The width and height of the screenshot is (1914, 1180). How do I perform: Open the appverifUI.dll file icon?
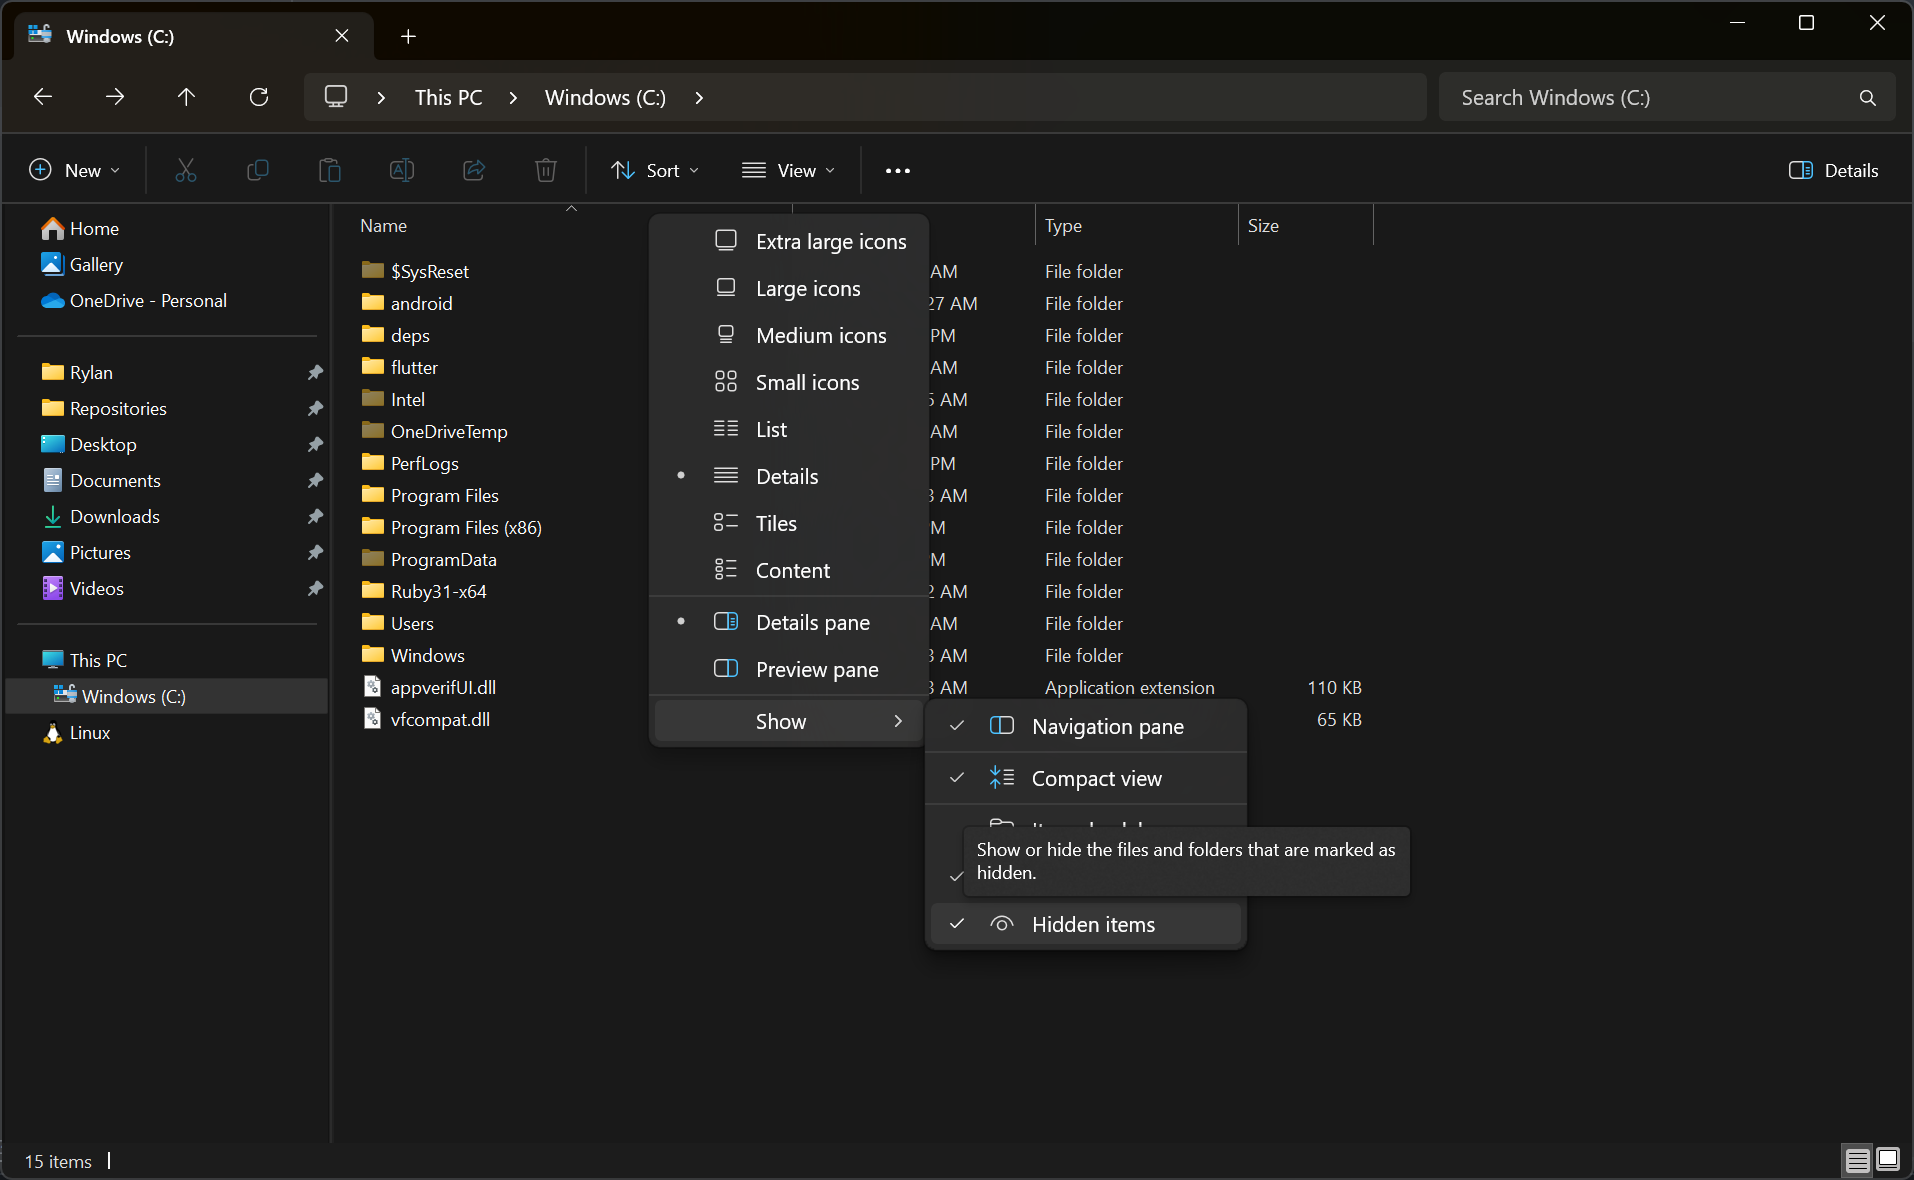[x=372, y=687]
